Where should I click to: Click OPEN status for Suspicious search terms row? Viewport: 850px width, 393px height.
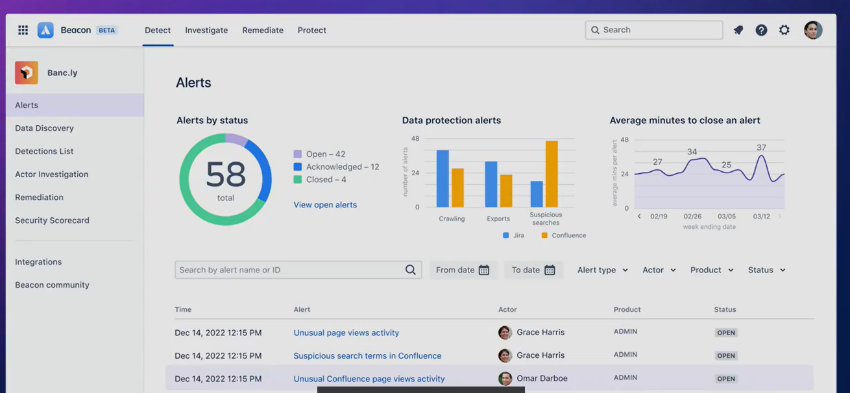[726, 356]
